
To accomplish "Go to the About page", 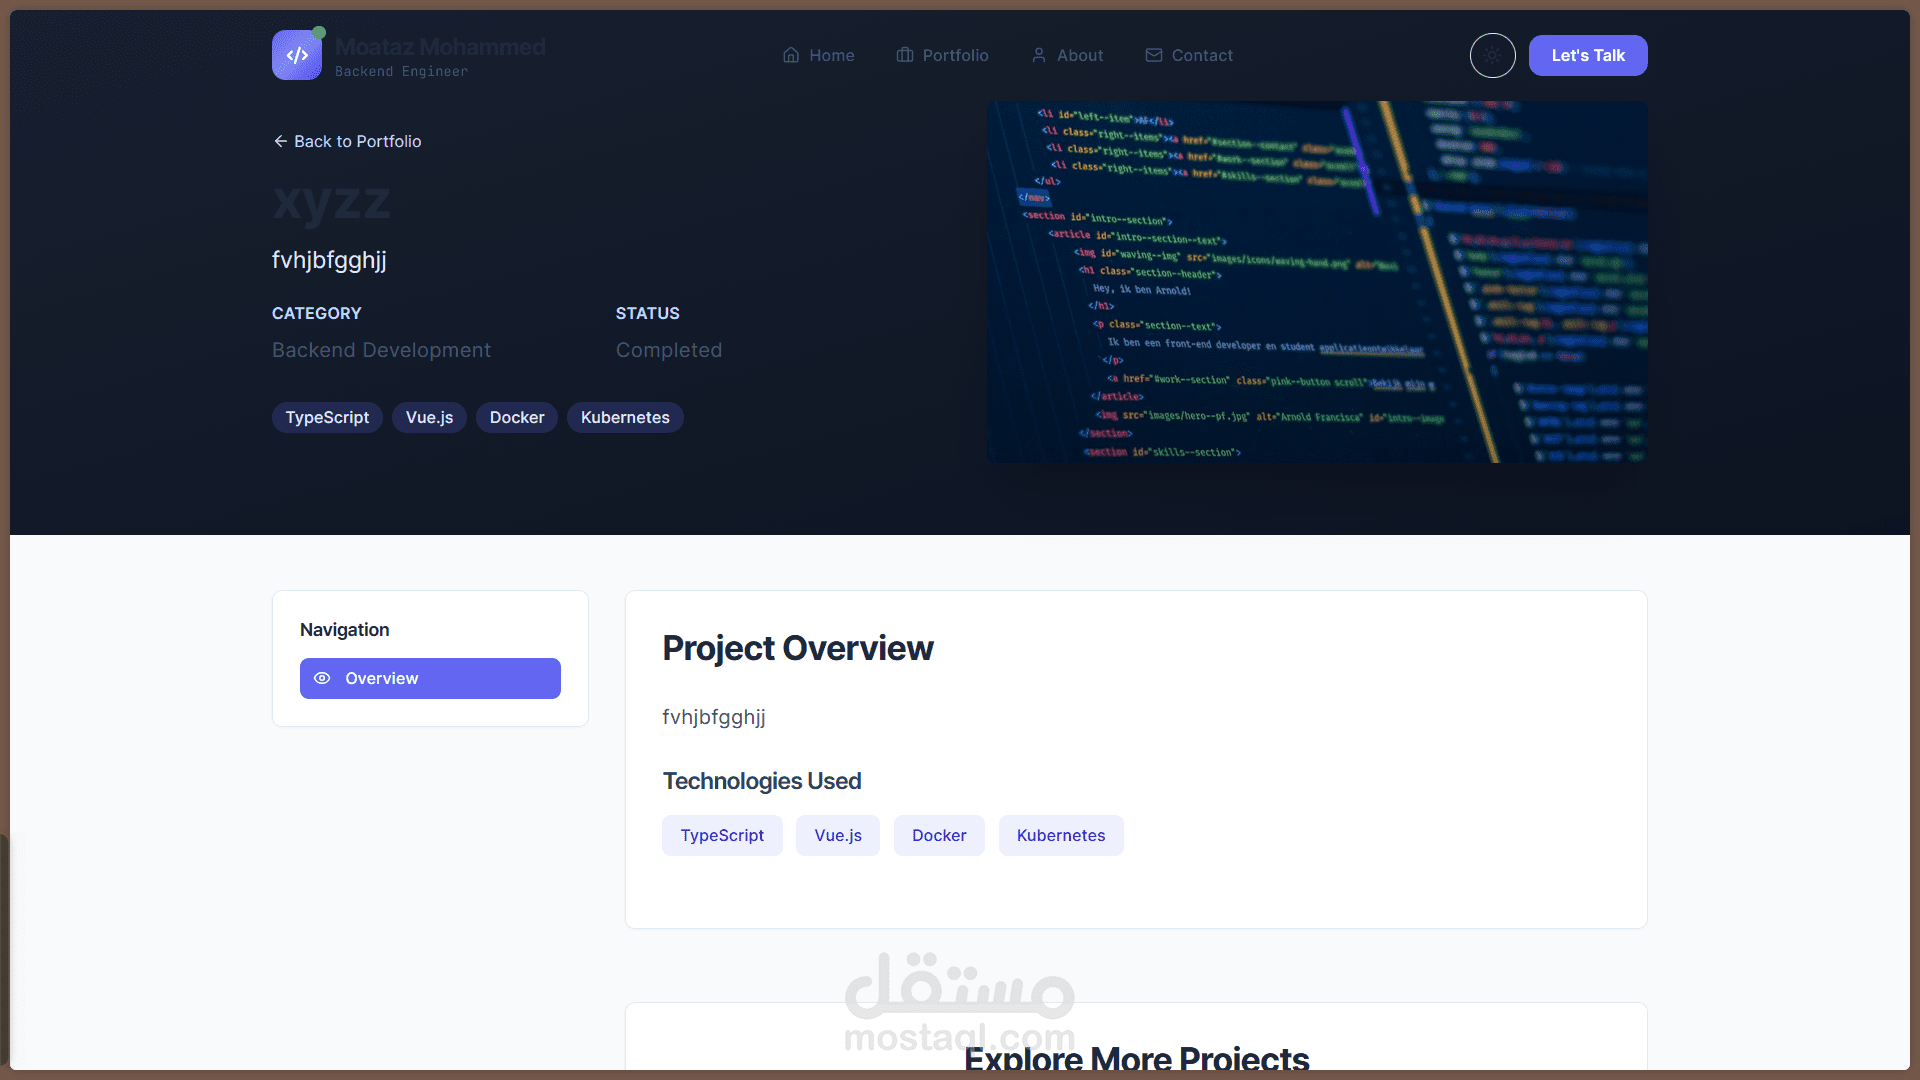I will tap(1080, 55).
